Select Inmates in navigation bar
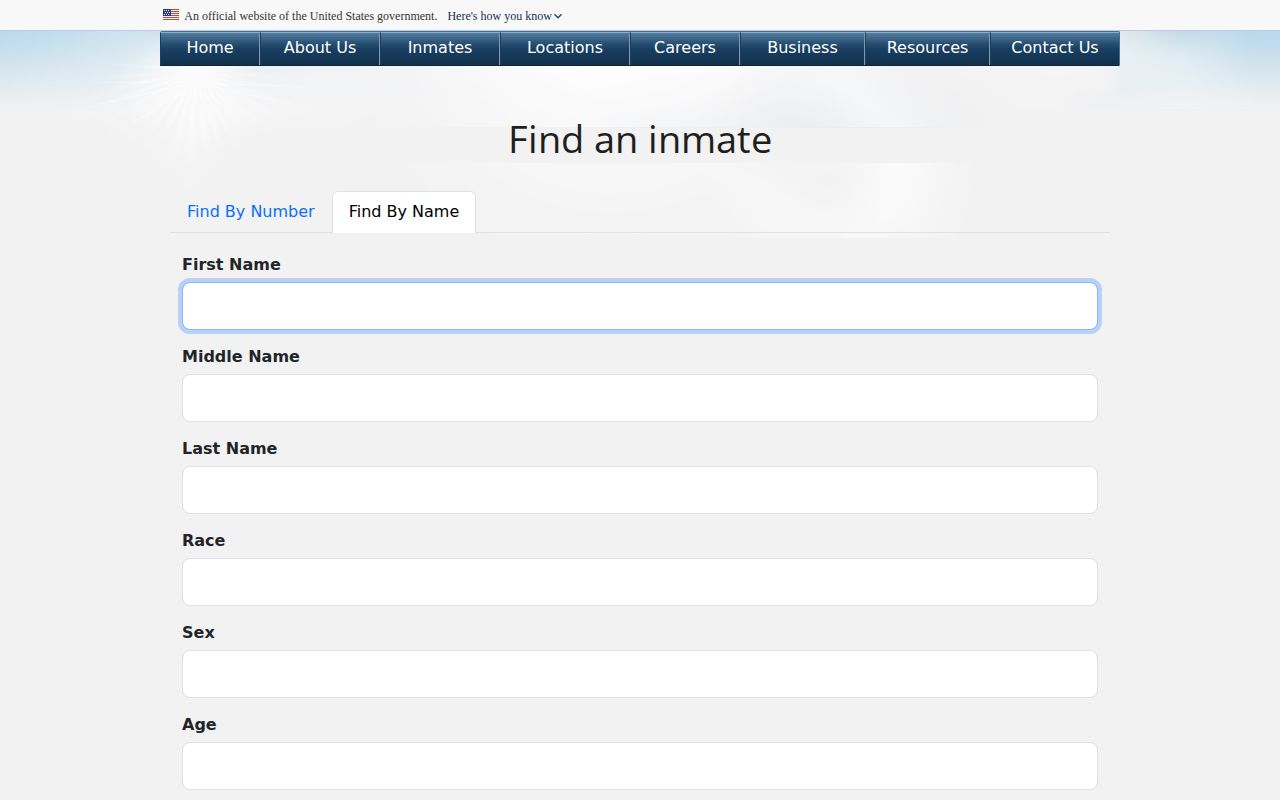The width and height of the screenshot is (1280, 800). tap(440, 48)
